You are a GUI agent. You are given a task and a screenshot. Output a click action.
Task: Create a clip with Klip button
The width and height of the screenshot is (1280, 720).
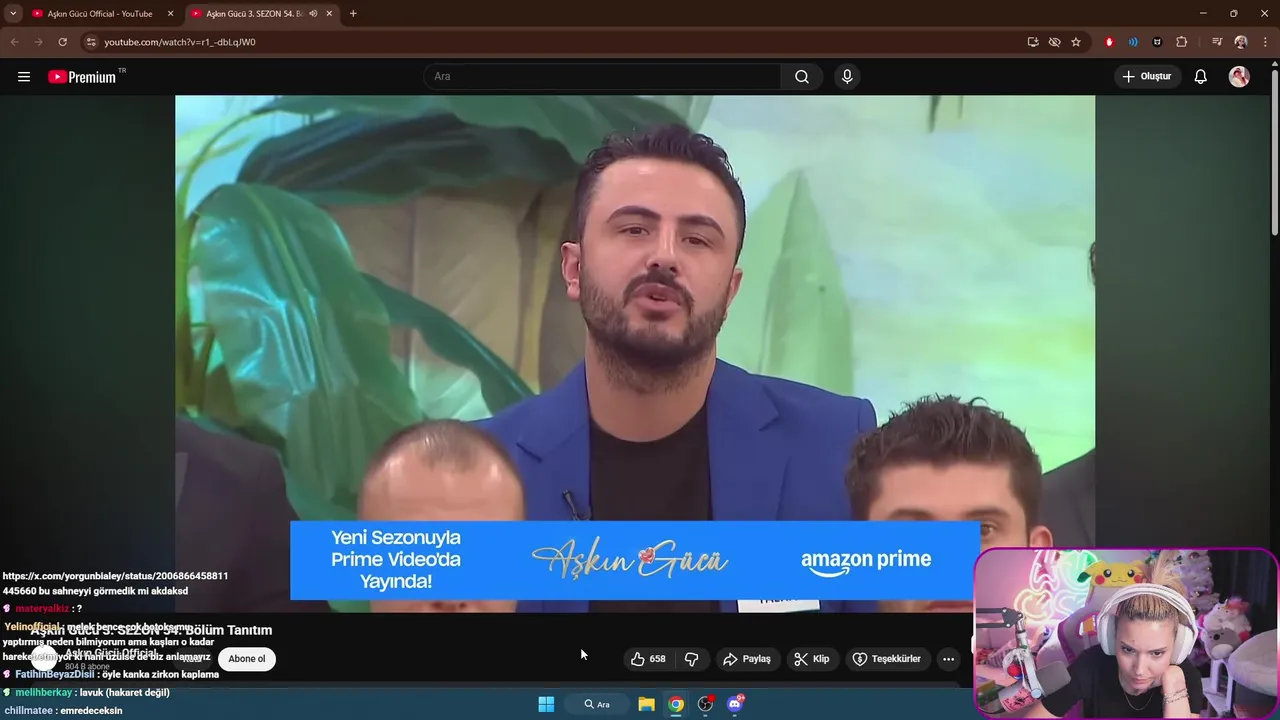[x=811, y=659]
